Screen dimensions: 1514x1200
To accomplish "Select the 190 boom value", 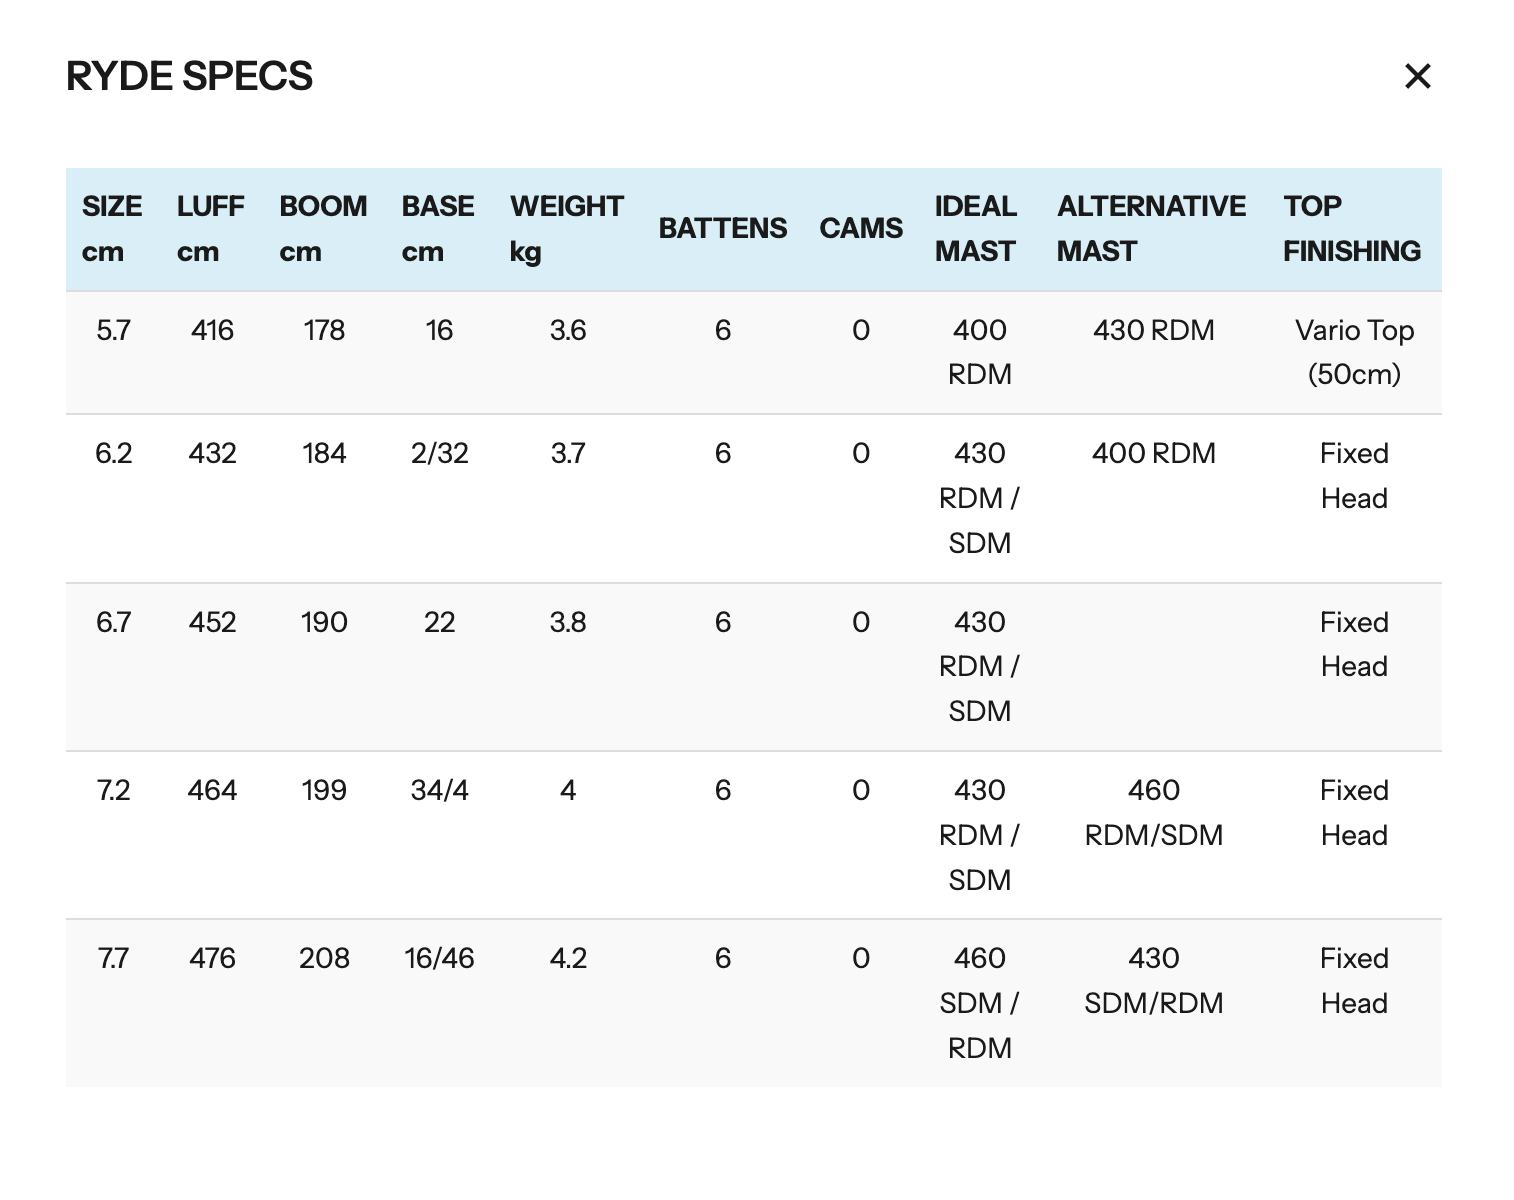I will pyautogui.click(x=324, y=622).
